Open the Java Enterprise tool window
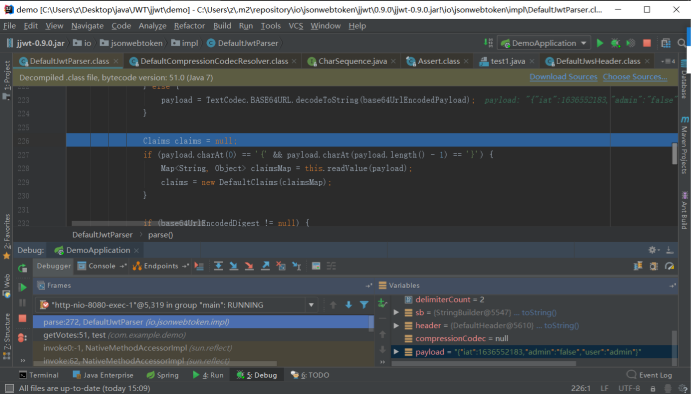691x394 pixels. point(103,375)
